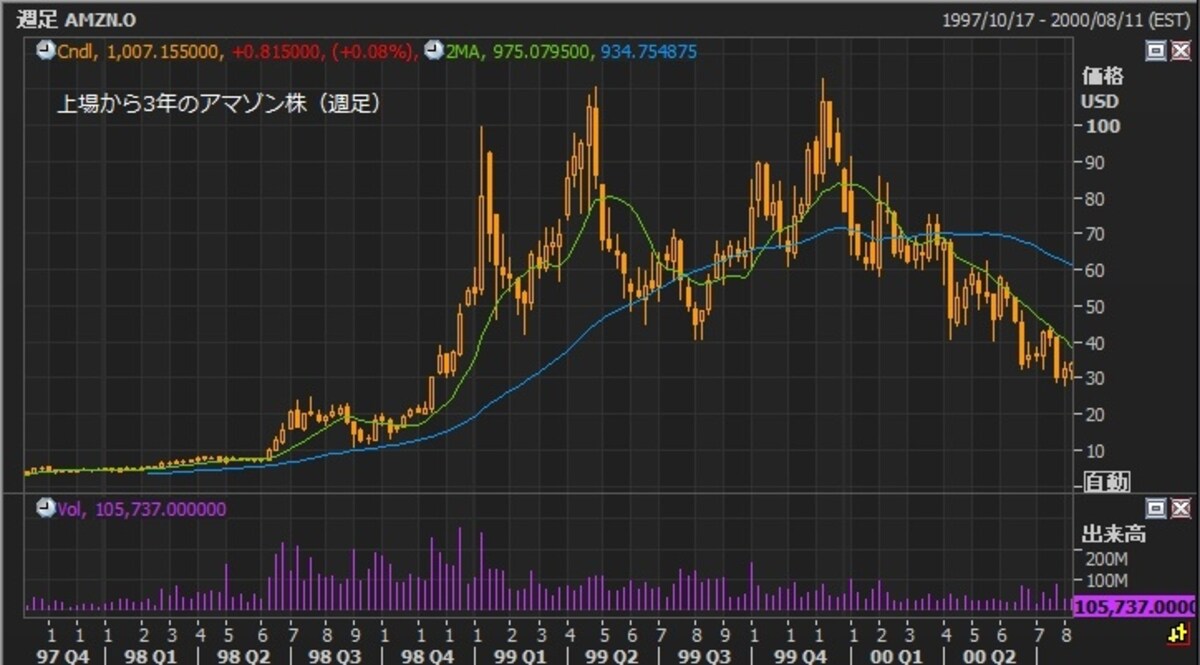Click the 価格 USD axis header
This screenshot has height=665, width=1200.
pos(1102,89)
